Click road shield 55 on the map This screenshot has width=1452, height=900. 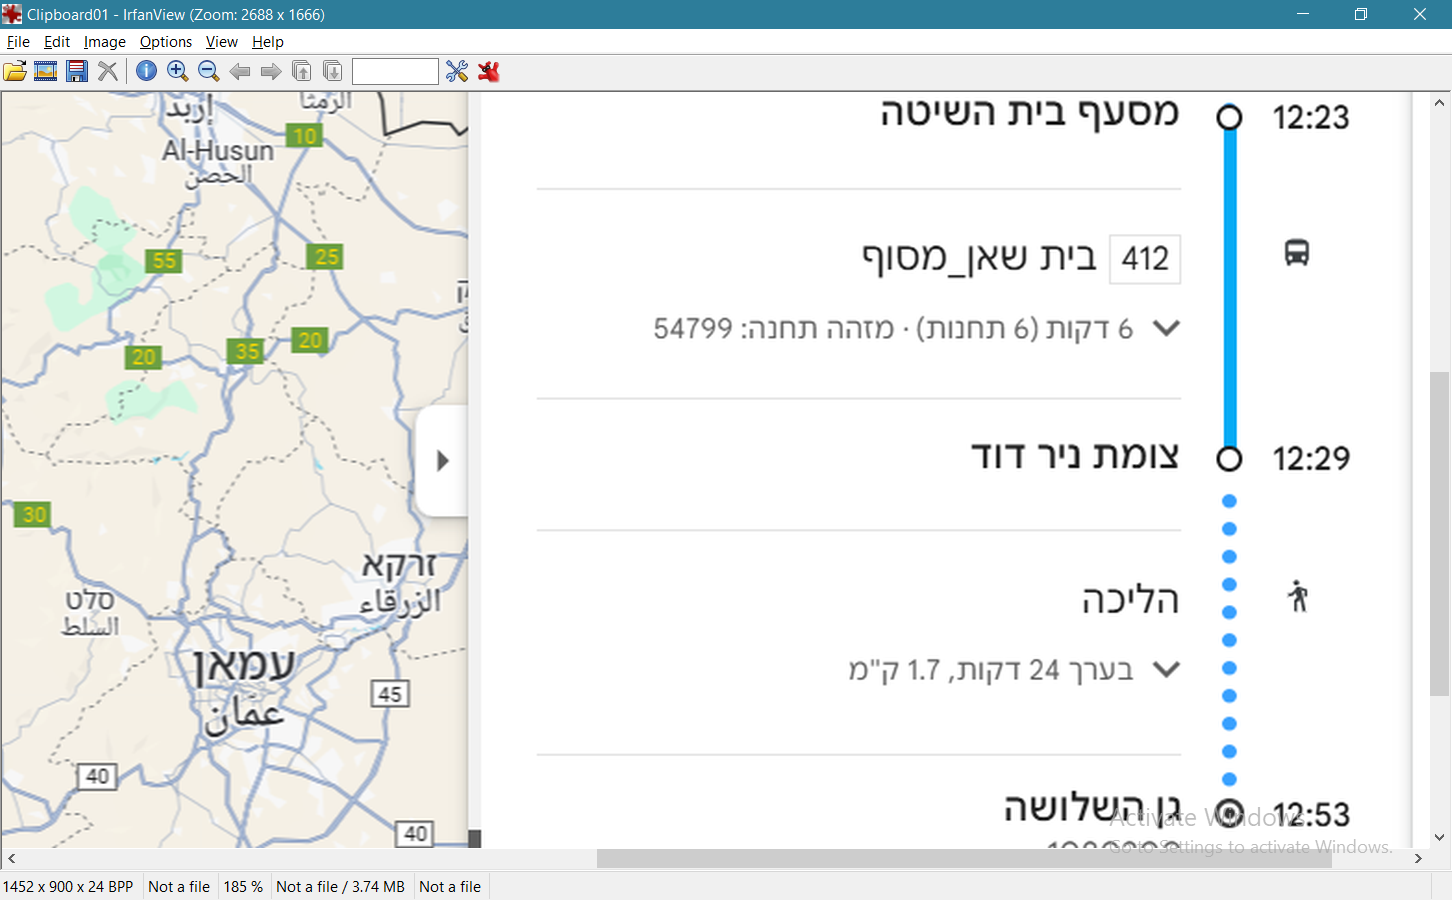(x=164, y=261)
